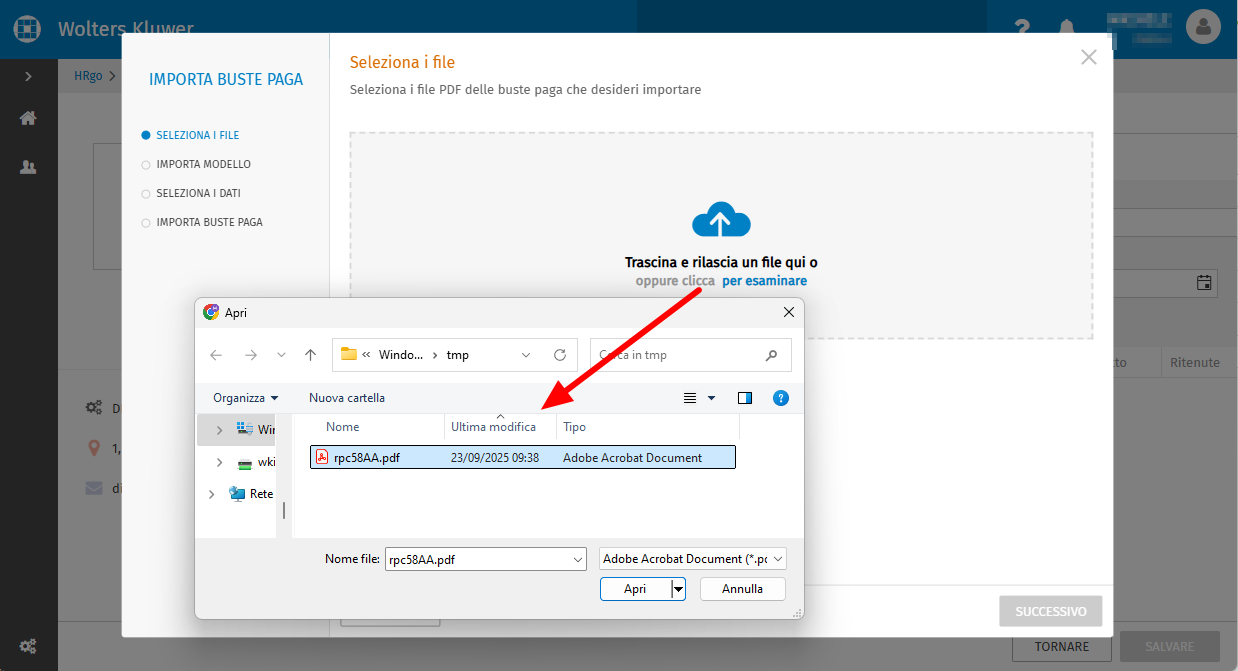This screenshot has height=671, width=1238.
Task: Open the recent locations dropdown
Action: [x=281, y=355]
